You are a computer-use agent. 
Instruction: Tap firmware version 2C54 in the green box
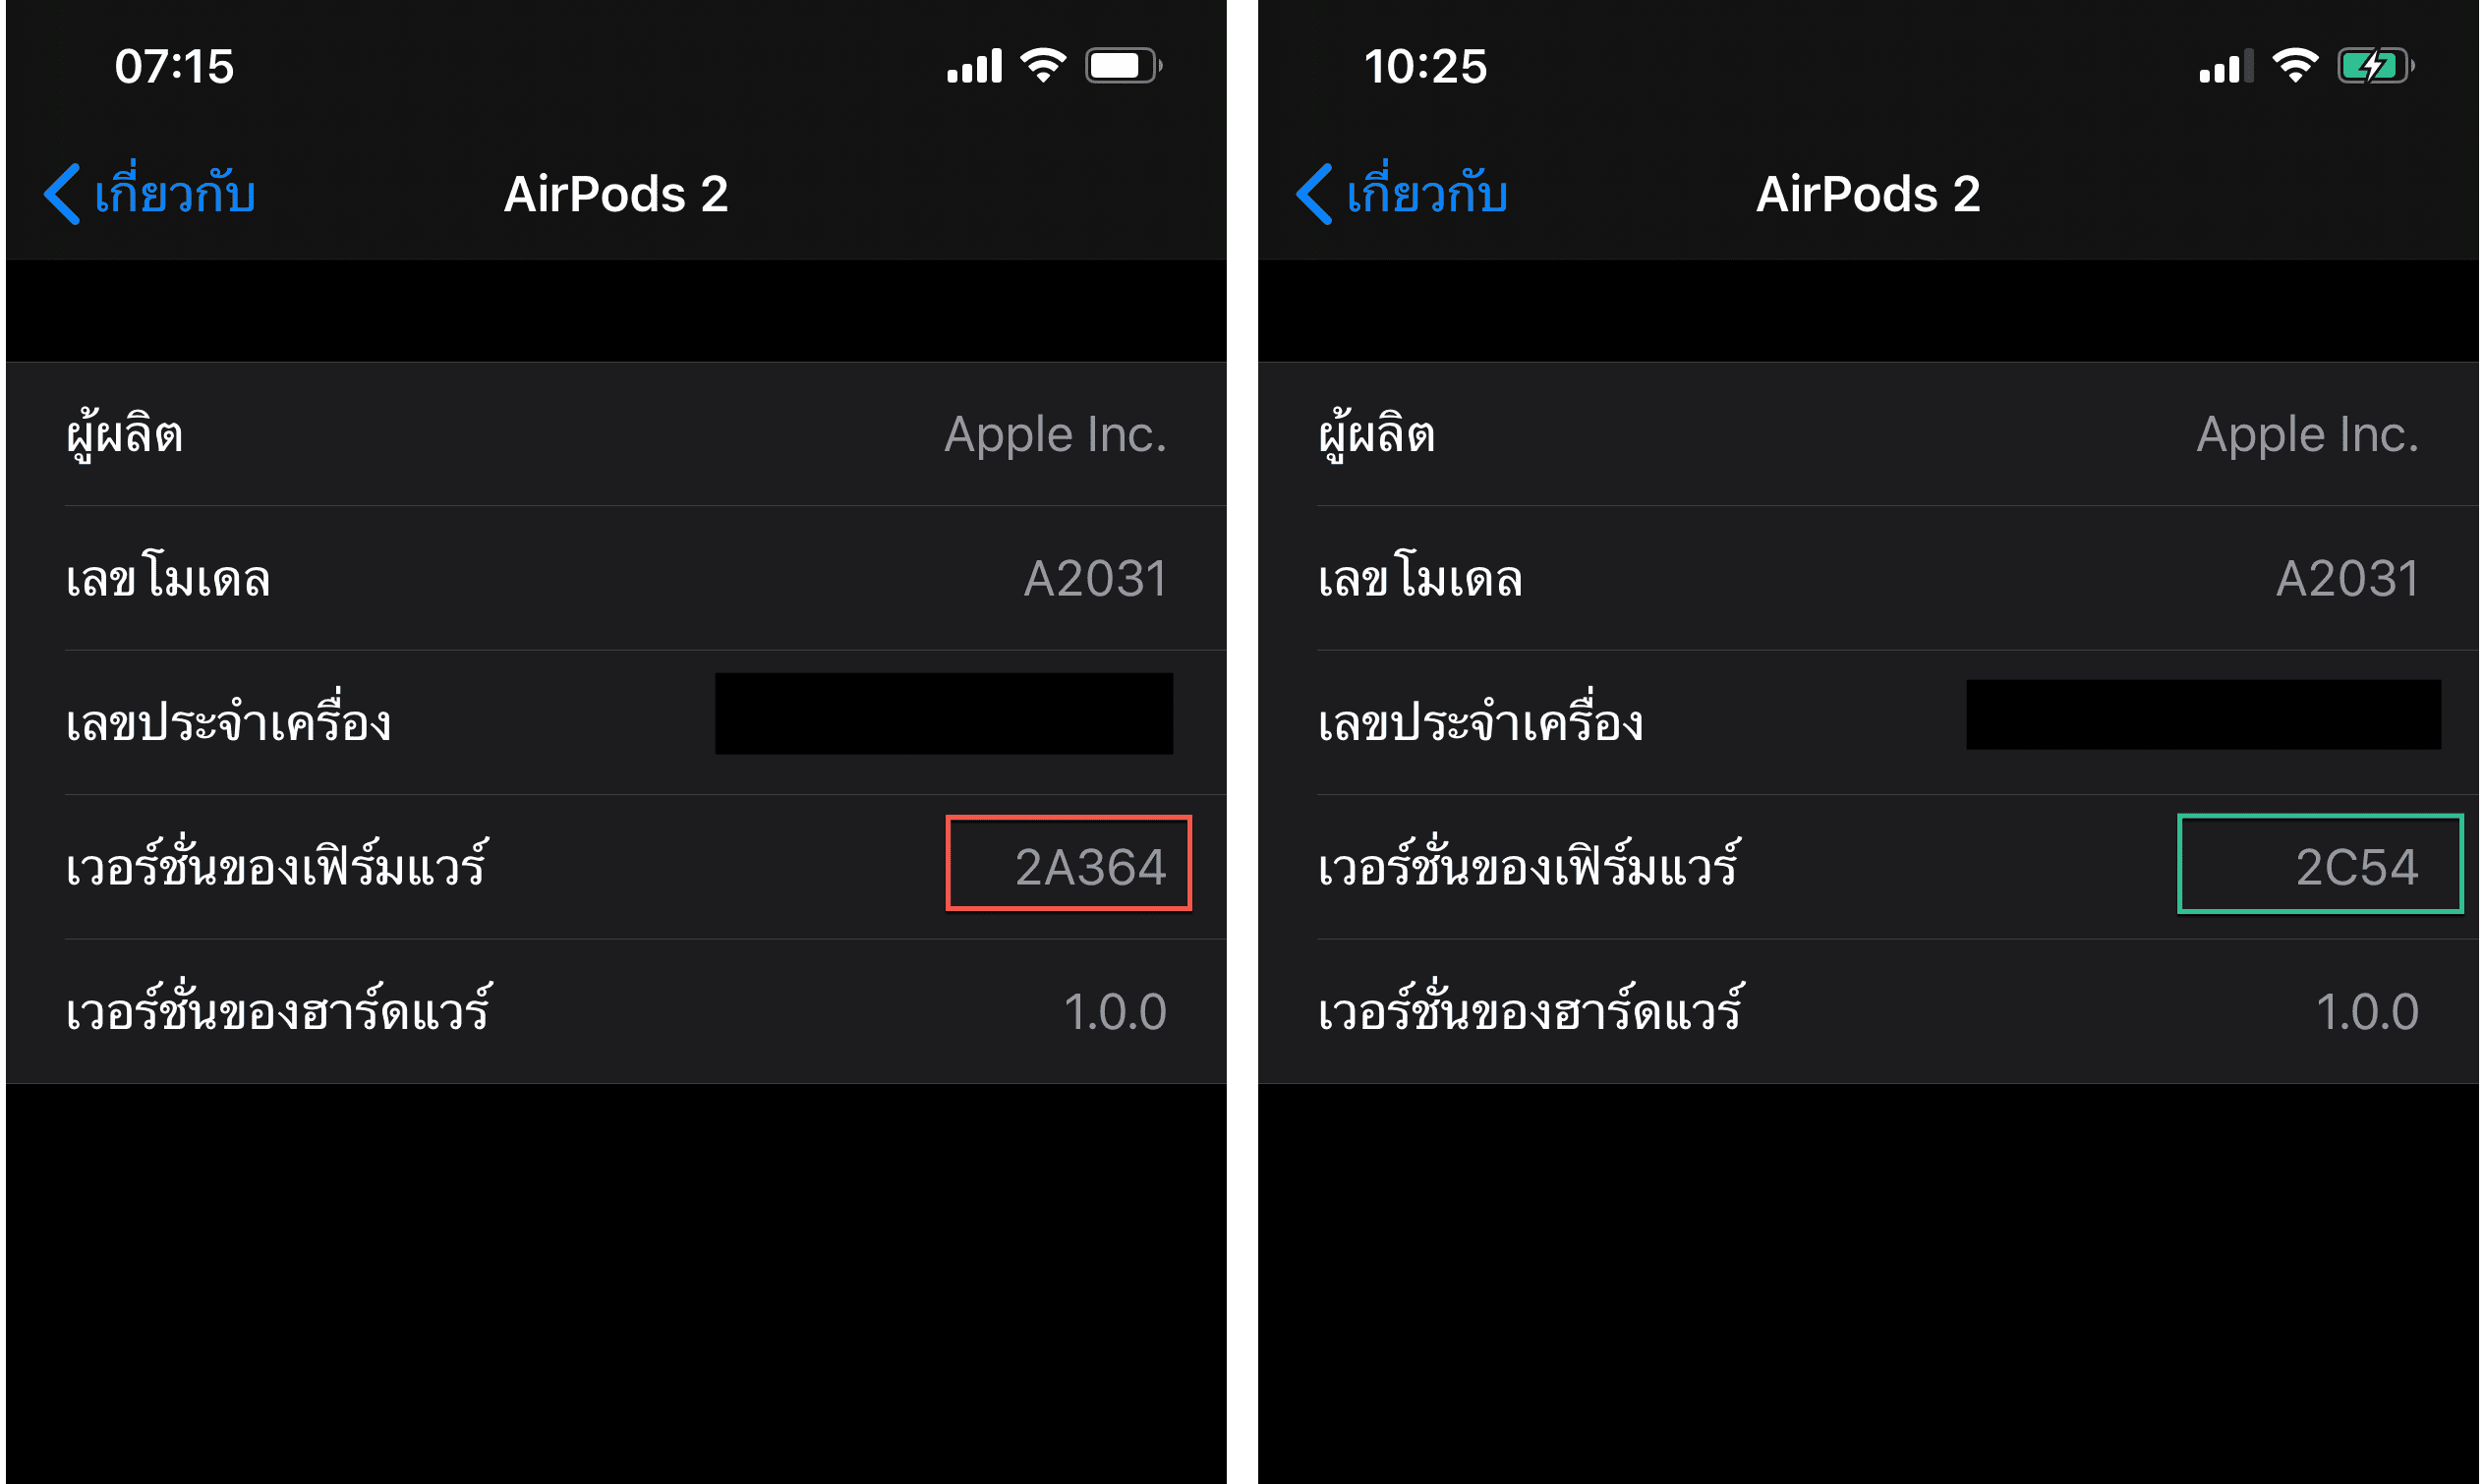point(2319,864)
